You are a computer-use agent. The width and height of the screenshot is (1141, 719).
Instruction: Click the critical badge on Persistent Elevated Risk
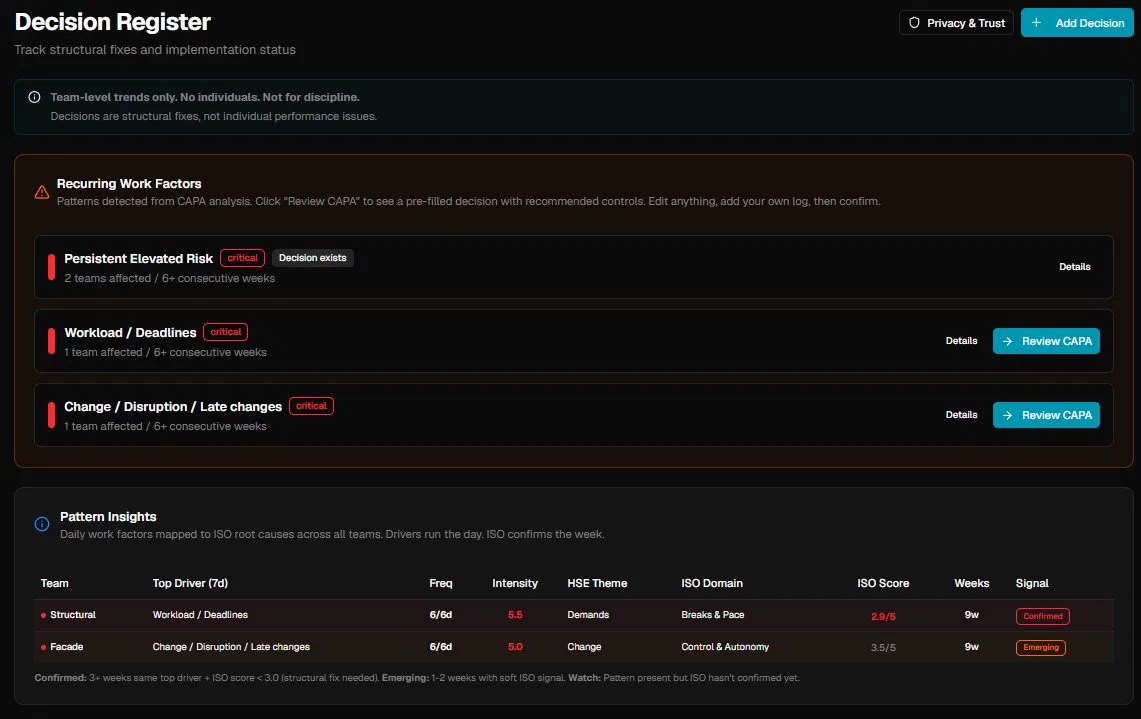[242, 258]
